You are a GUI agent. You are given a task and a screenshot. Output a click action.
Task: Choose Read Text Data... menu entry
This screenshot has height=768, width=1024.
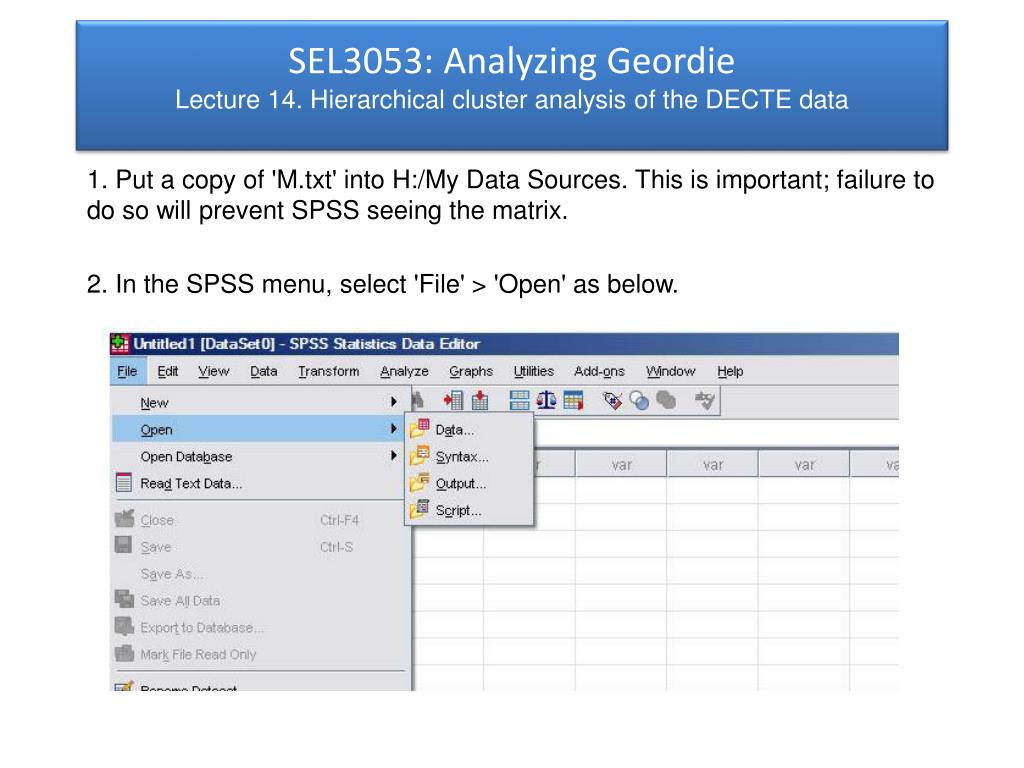(x=262, y=483)
